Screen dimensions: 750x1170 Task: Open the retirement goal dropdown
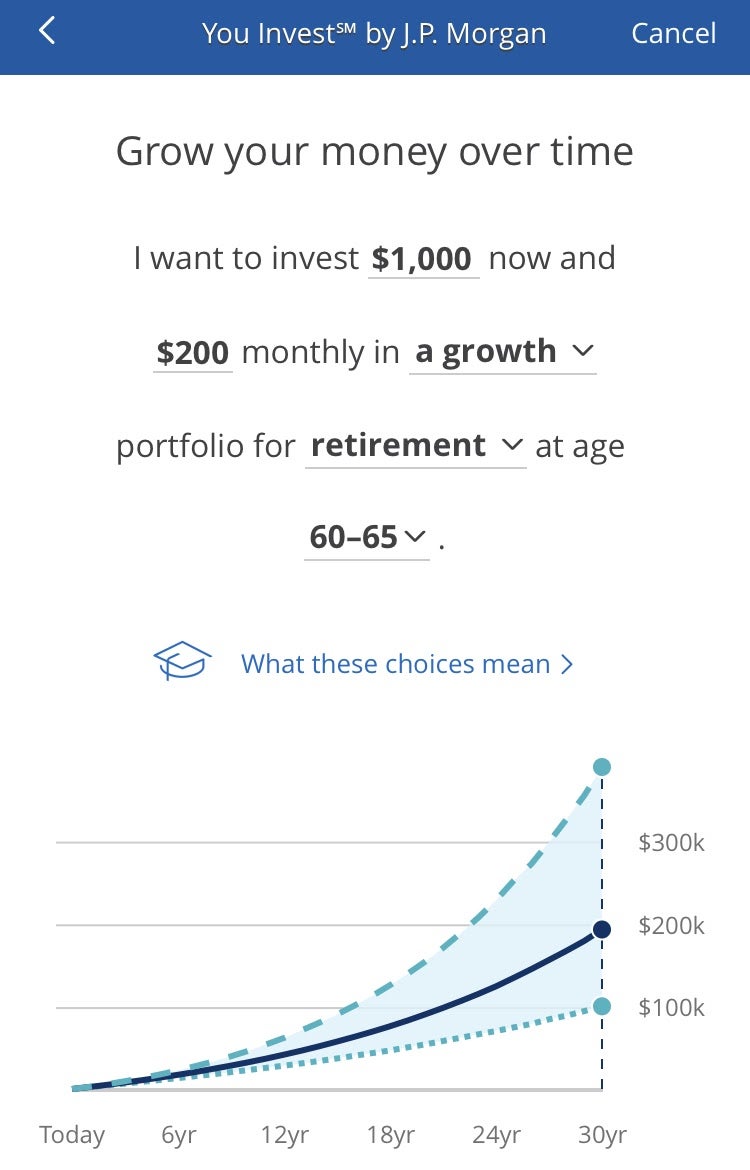[x=416, y=446]
